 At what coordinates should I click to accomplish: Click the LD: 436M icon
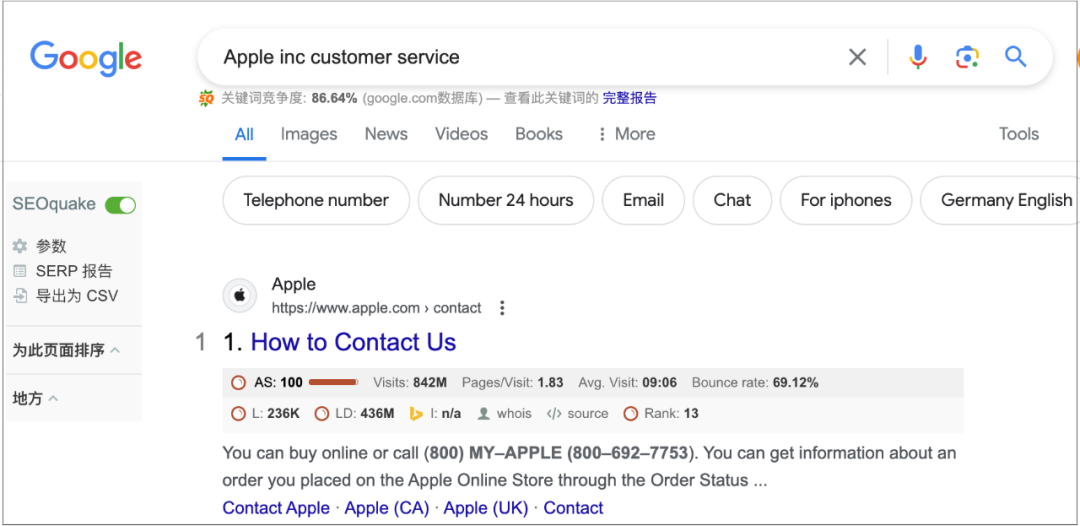coord(321,414)
